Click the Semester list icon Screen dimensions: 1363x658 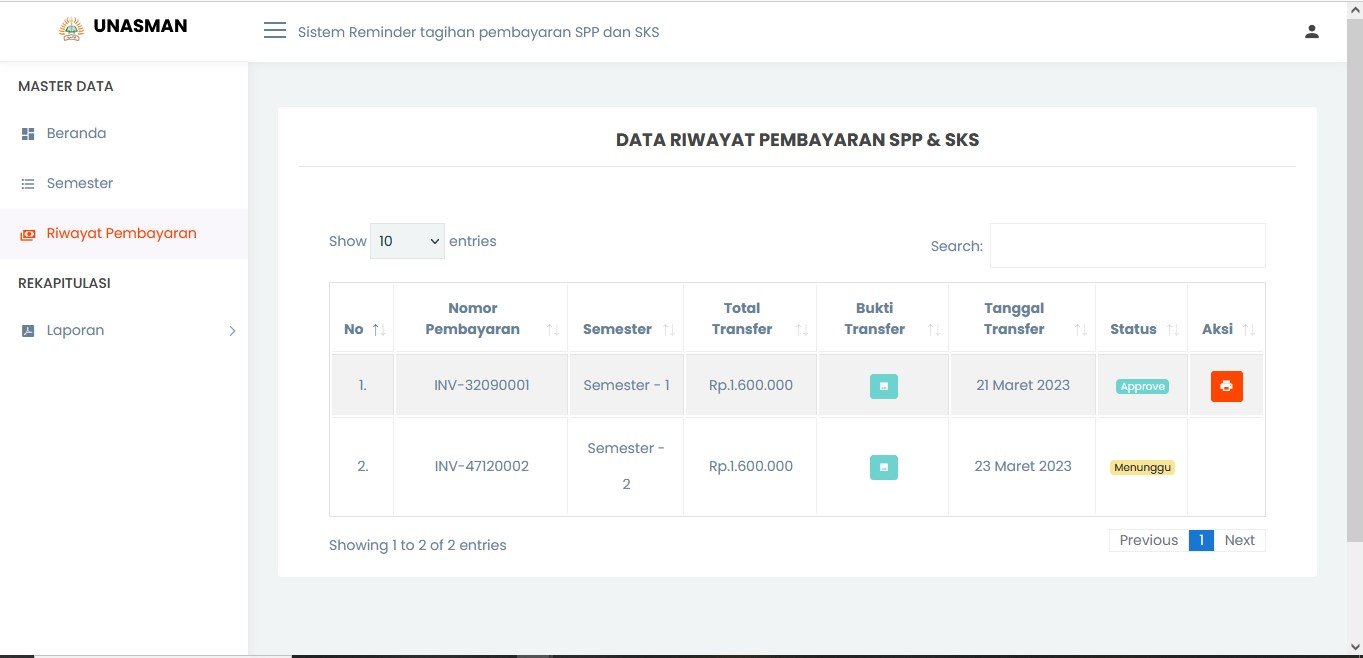click(x=28, y=184)
